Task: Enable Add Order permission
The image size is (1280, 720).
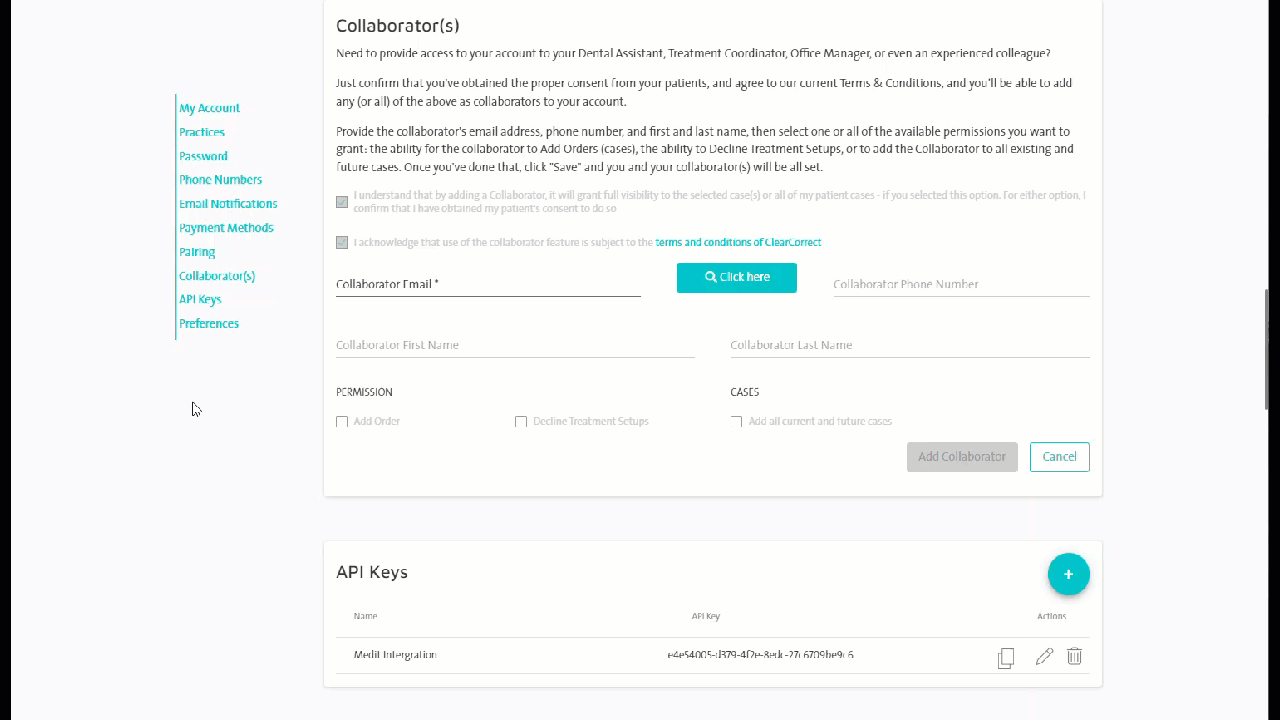Action: pyautogui.click(x=342, y=422)
